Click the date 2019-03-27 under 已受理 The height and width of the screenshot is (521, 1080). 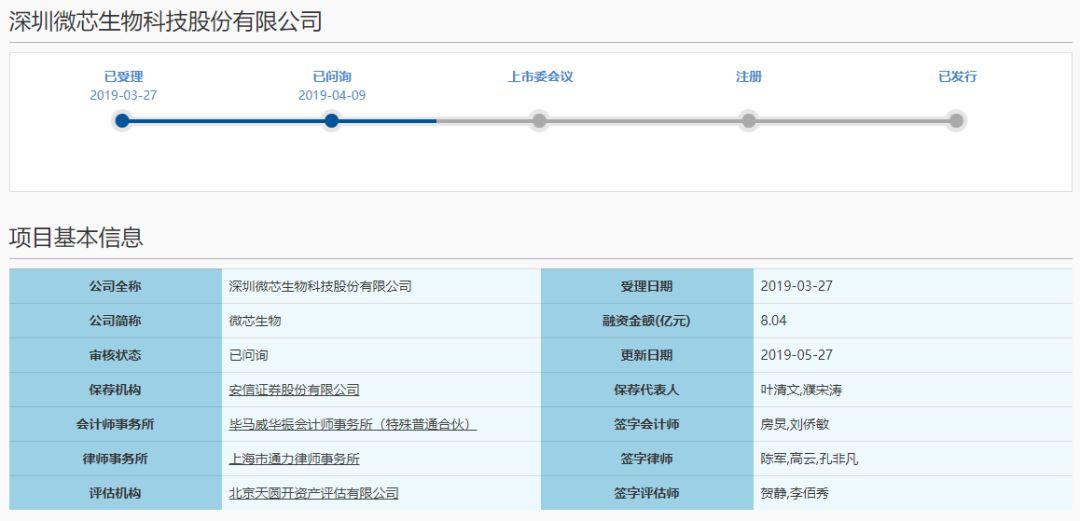(x=123, y=96)
